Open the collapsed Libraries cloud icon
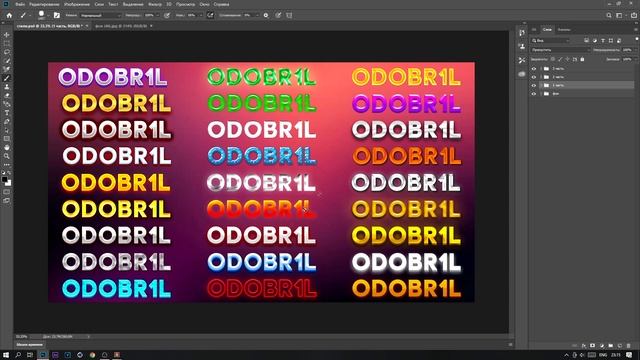Image resolution: width=640 pixels, height=360 pixels. (522, 74)
